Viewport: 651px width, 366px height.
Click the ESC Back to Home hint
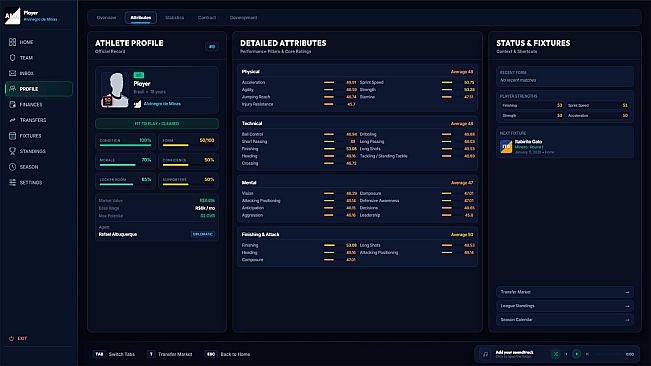(x=228, y=354)
